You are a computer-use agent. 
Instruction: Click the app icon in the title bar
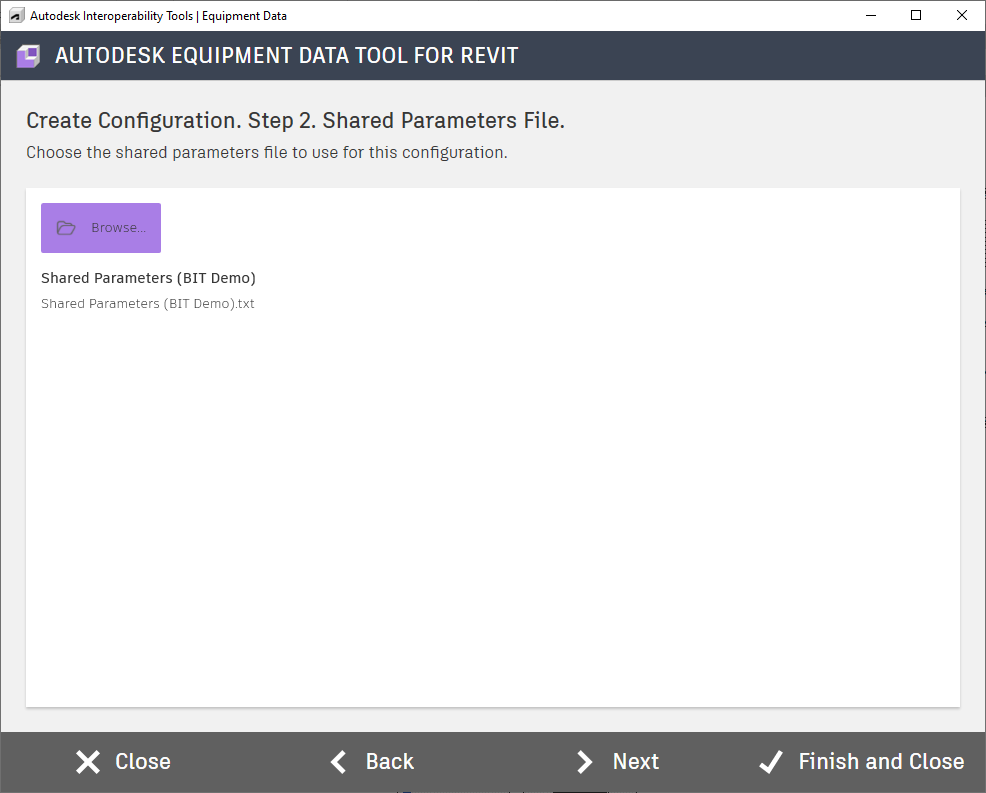(x=17, y=16)
